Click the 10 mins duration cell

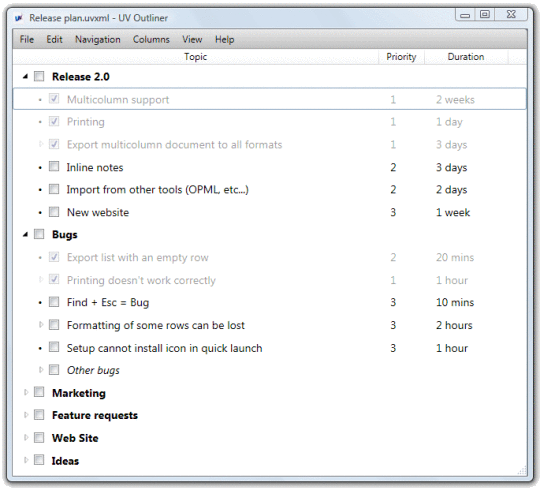click(455, 303)
